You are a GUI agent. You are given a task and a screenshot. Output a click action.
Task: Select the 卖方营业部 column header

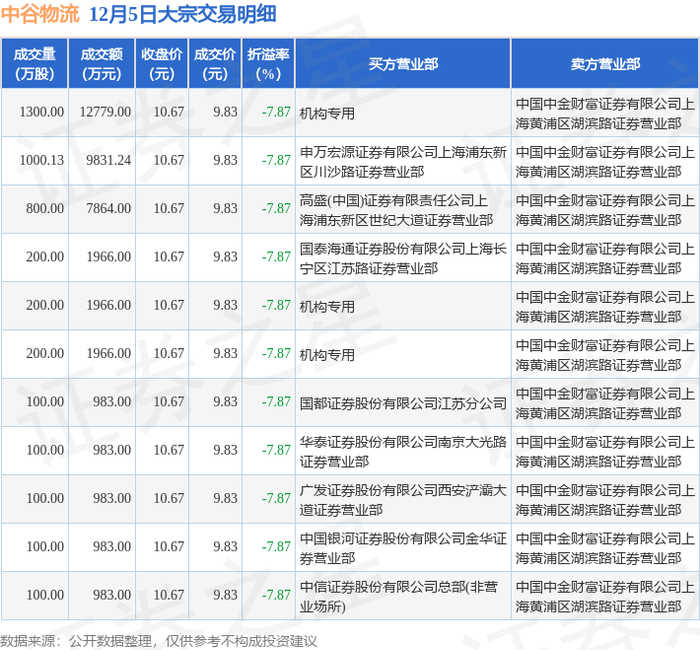tap(605, 64)
